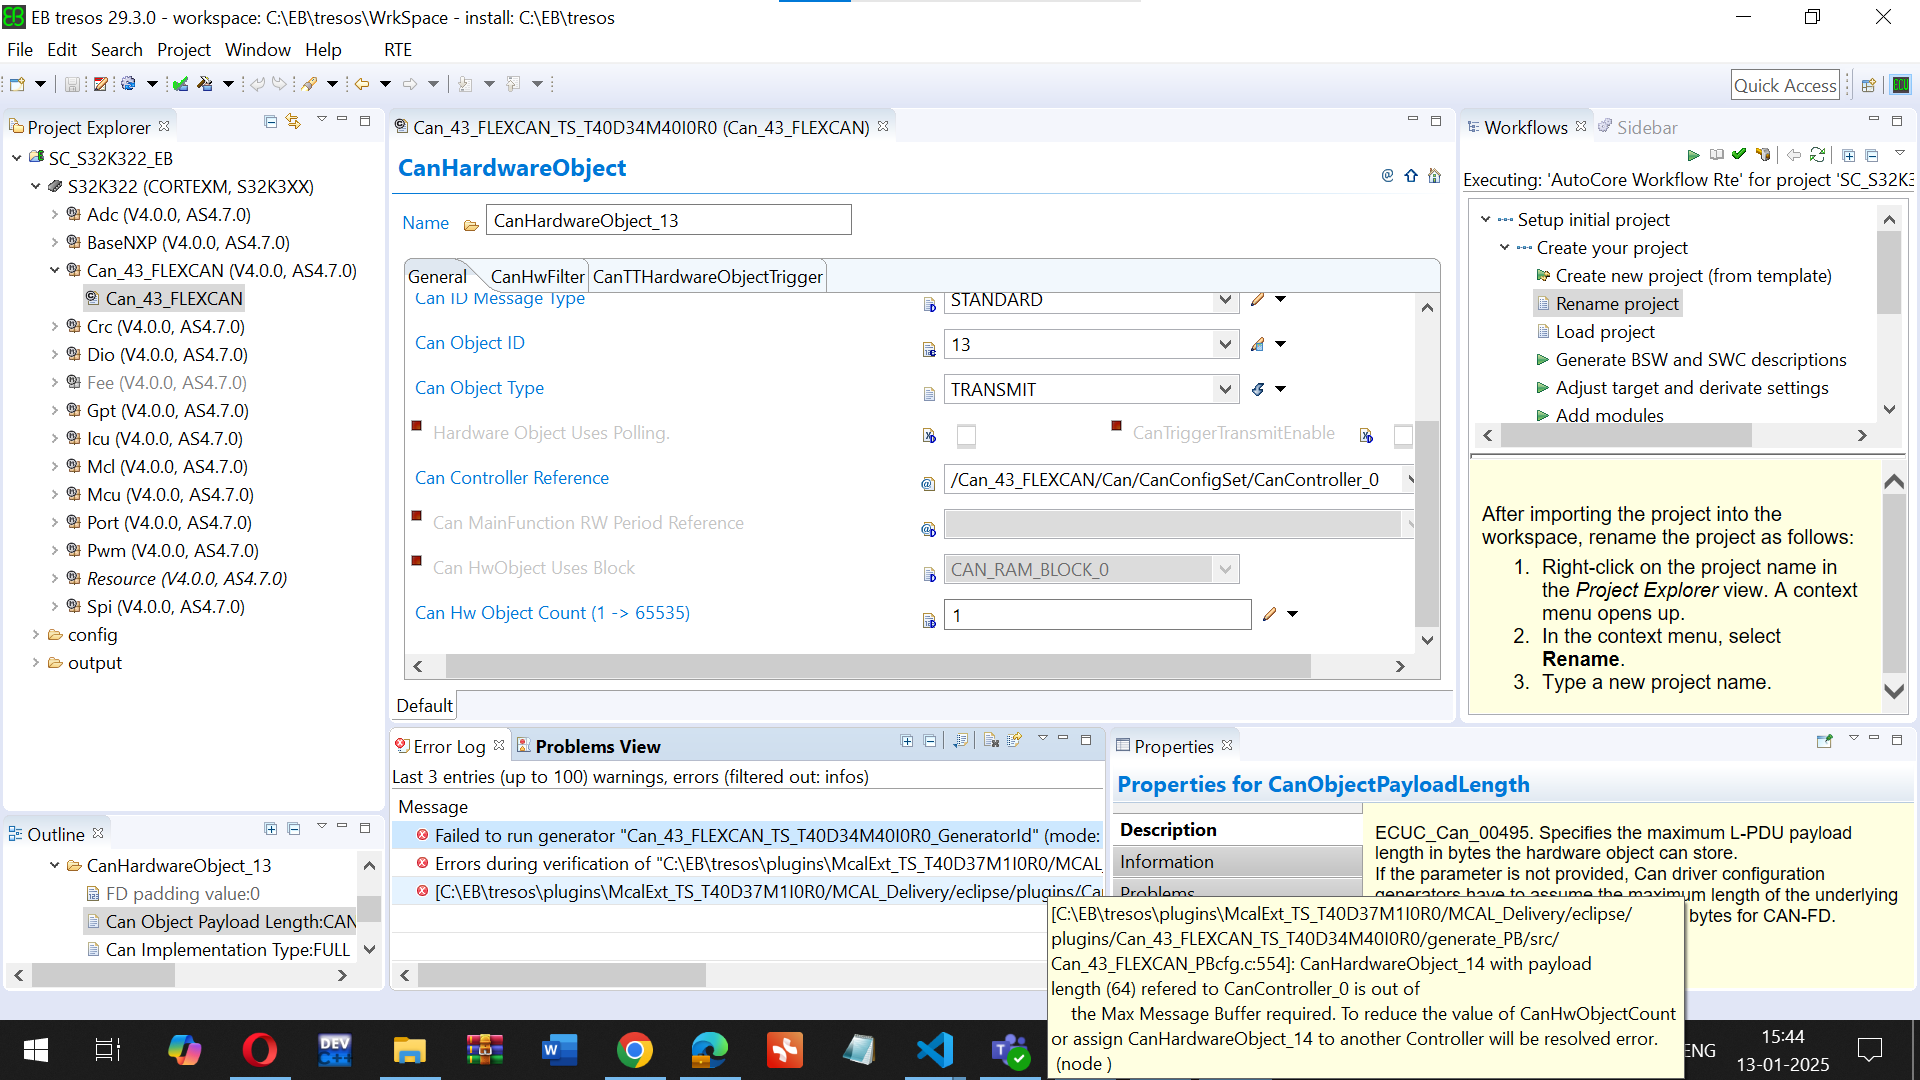Toggle the CanTriggerTransmitEnable checkbox
Screen dimensions: 1920x1080
click(1404, 436)
